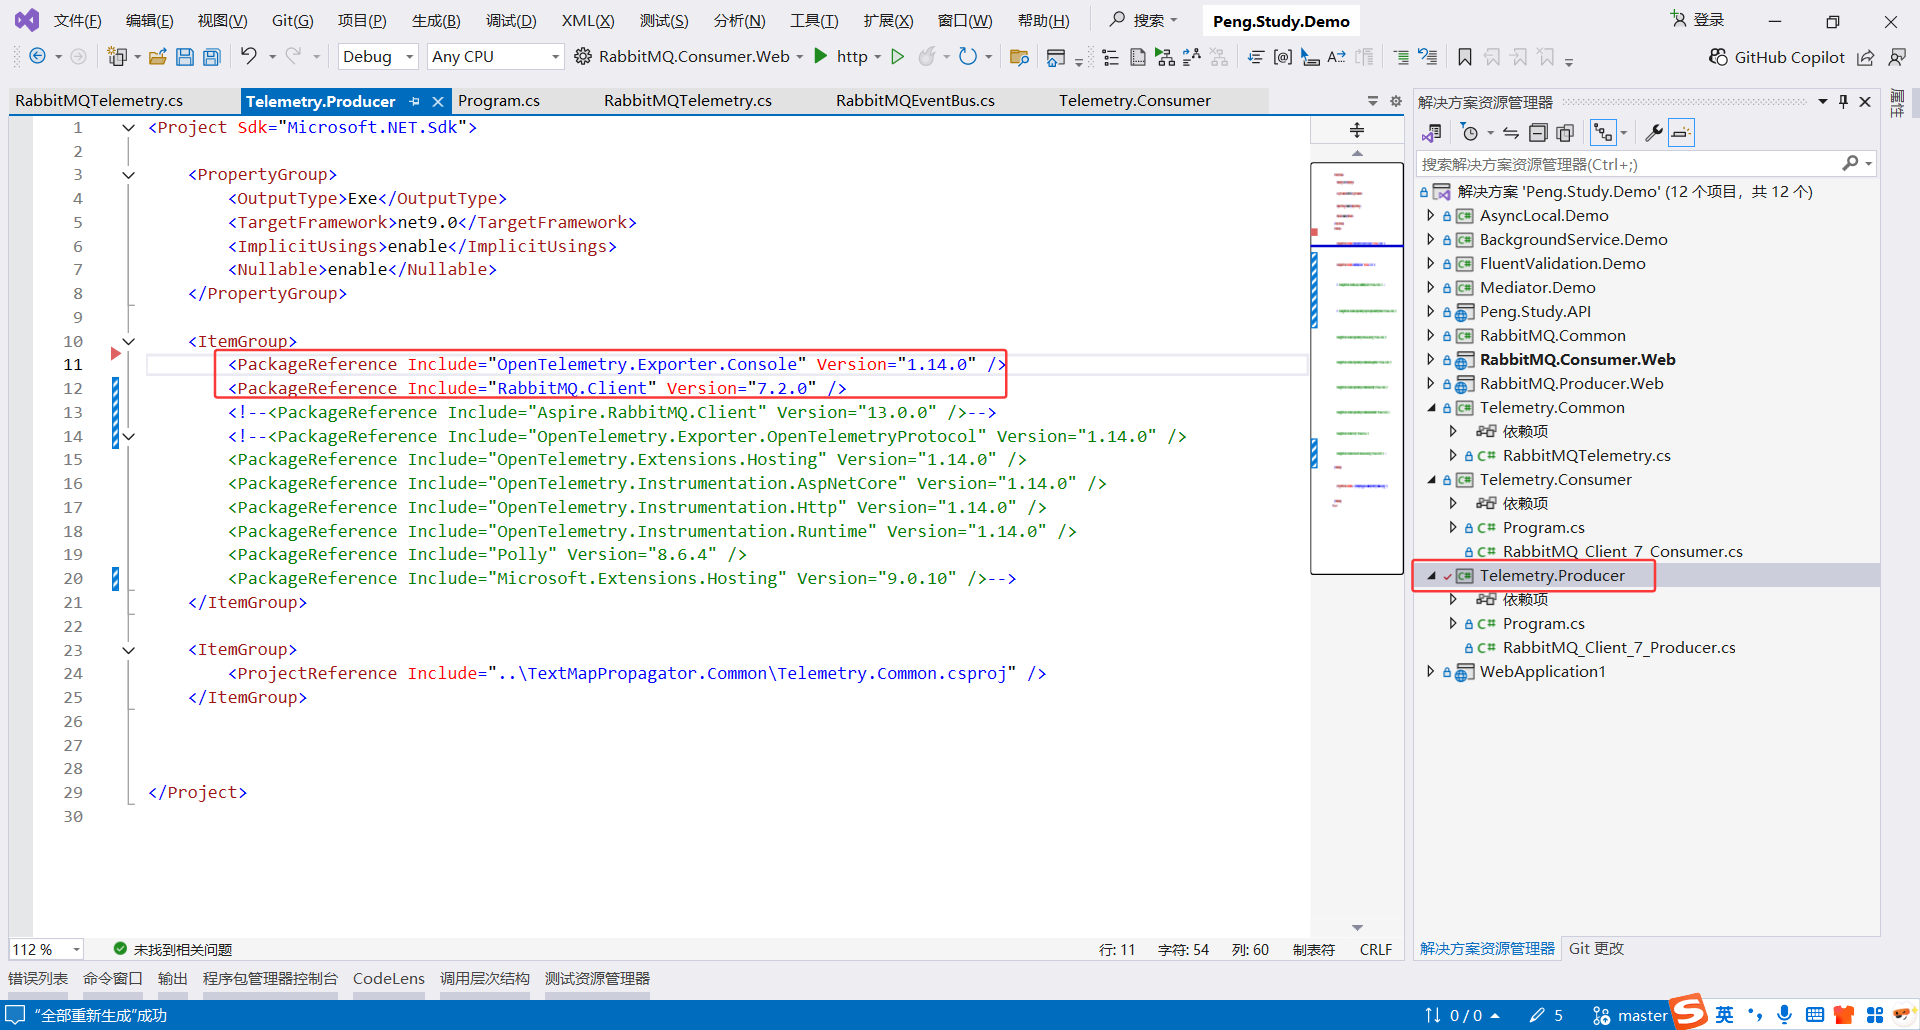The height and width of the screenshot is (1030, 1920).
Task: Switch to the RabbitMQEventBus.cs tab
Action: pyautogui.click(x=915, y=101)
